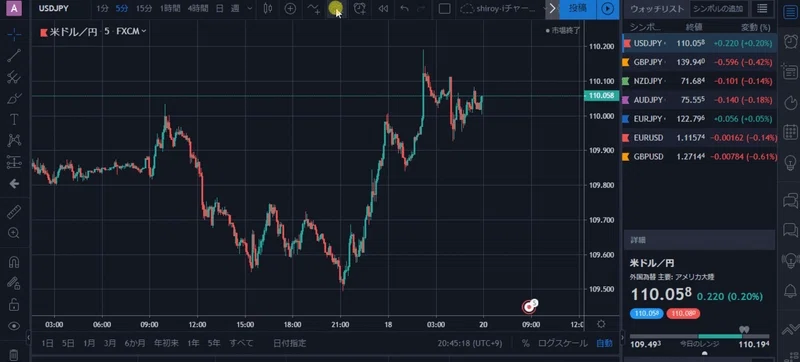800x362 pixels.
Task: Toggle percent scale % option
Action: [525, 343]
